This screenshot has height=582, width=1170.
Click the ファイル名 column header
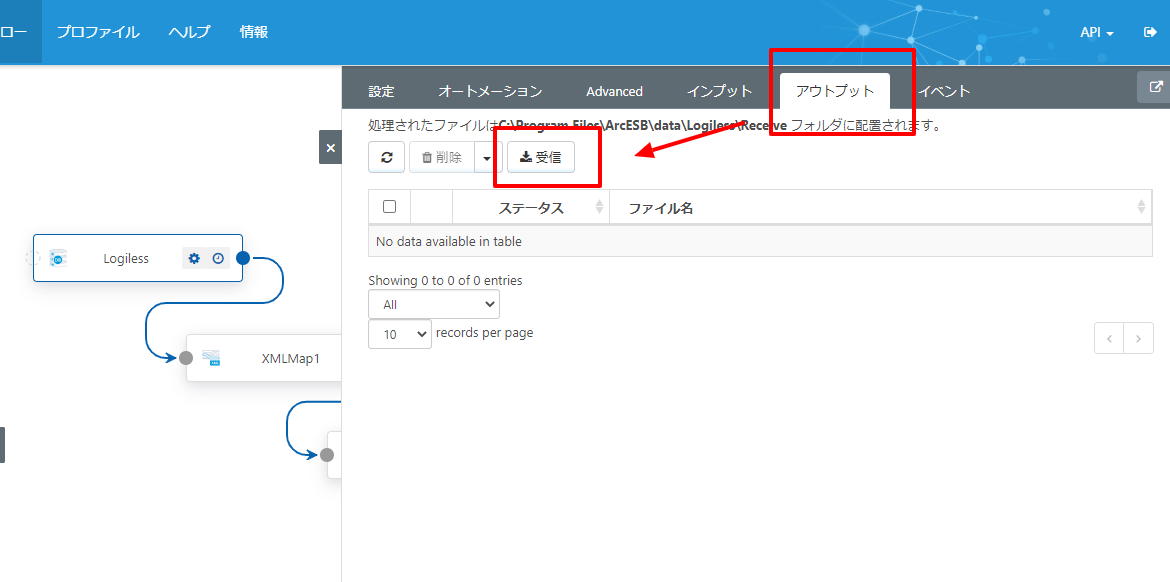pyautogui.click(x=880, y=207)
